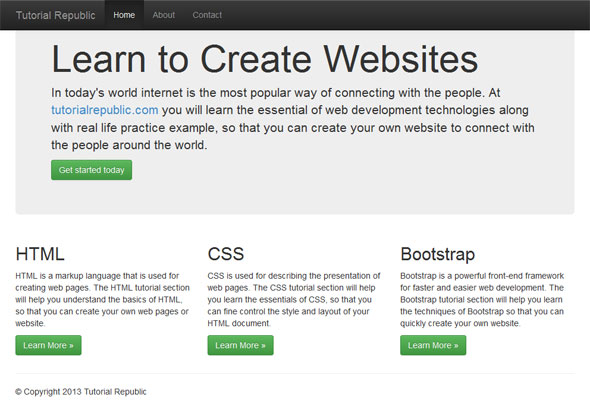
Task: Click the intro paragraph starting 'In today's world internet'
Action: [293, 119]
